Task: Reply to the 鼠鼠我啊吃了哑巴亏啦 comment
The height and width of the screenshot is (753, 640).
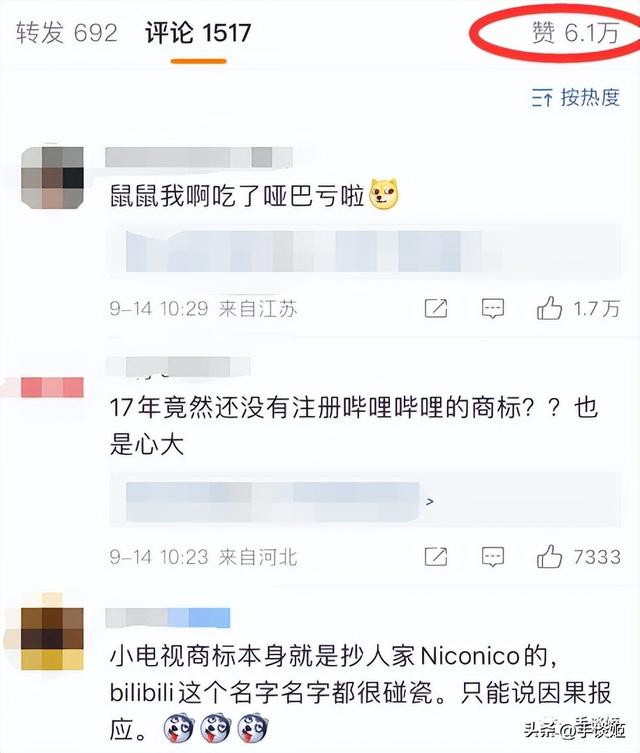Action: coord(493,308)
